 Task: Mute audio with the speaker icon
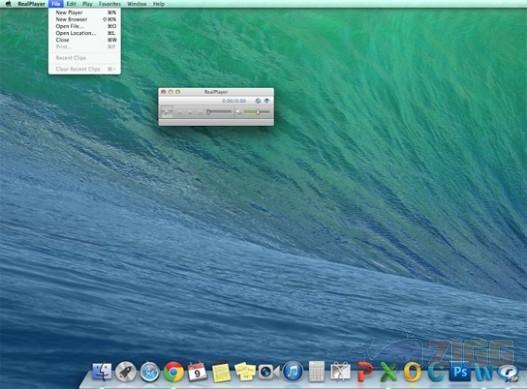tap(238, 112)
